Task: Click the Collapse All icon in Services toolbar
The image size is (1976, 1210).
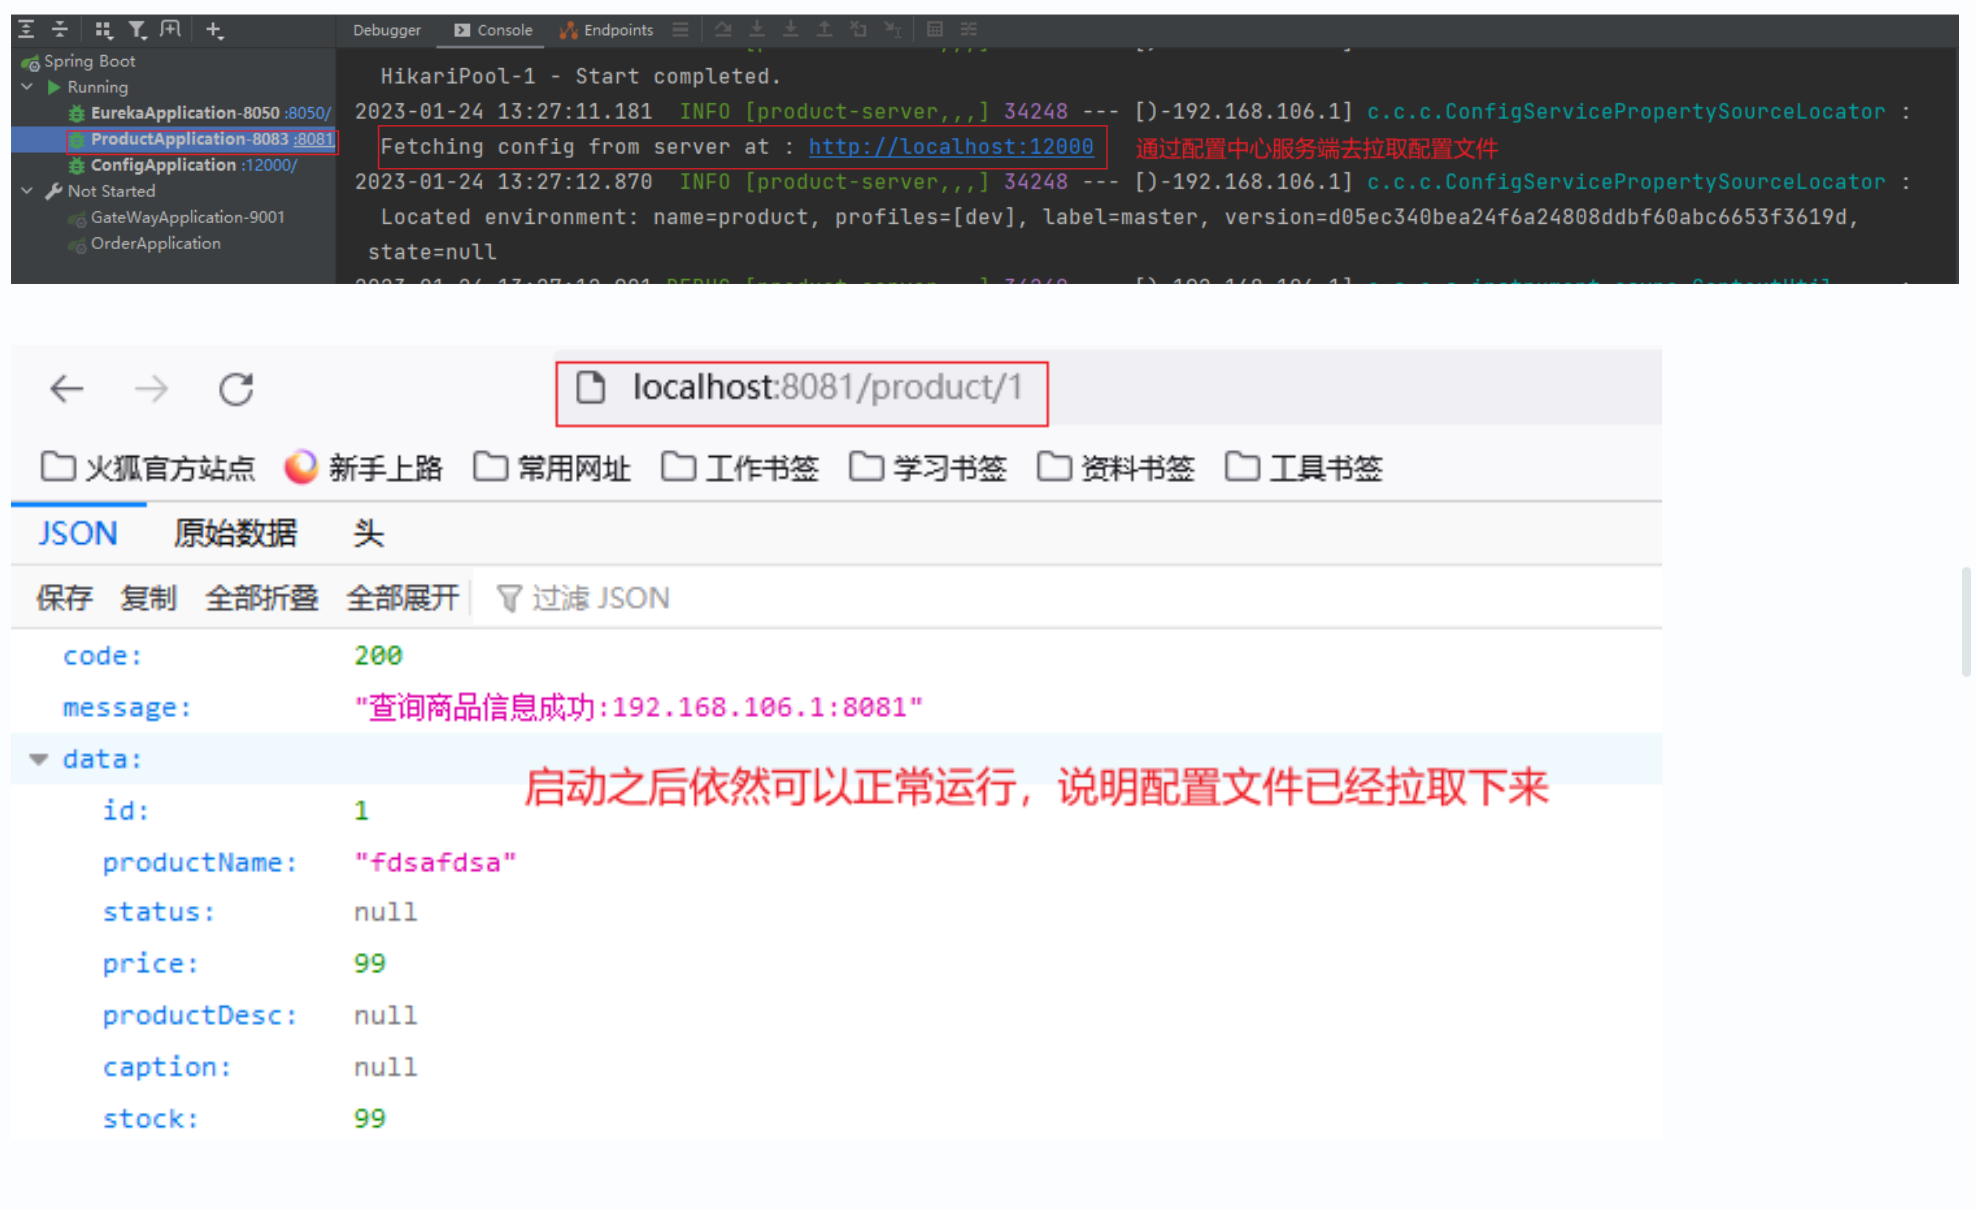Action: (60, 29)
